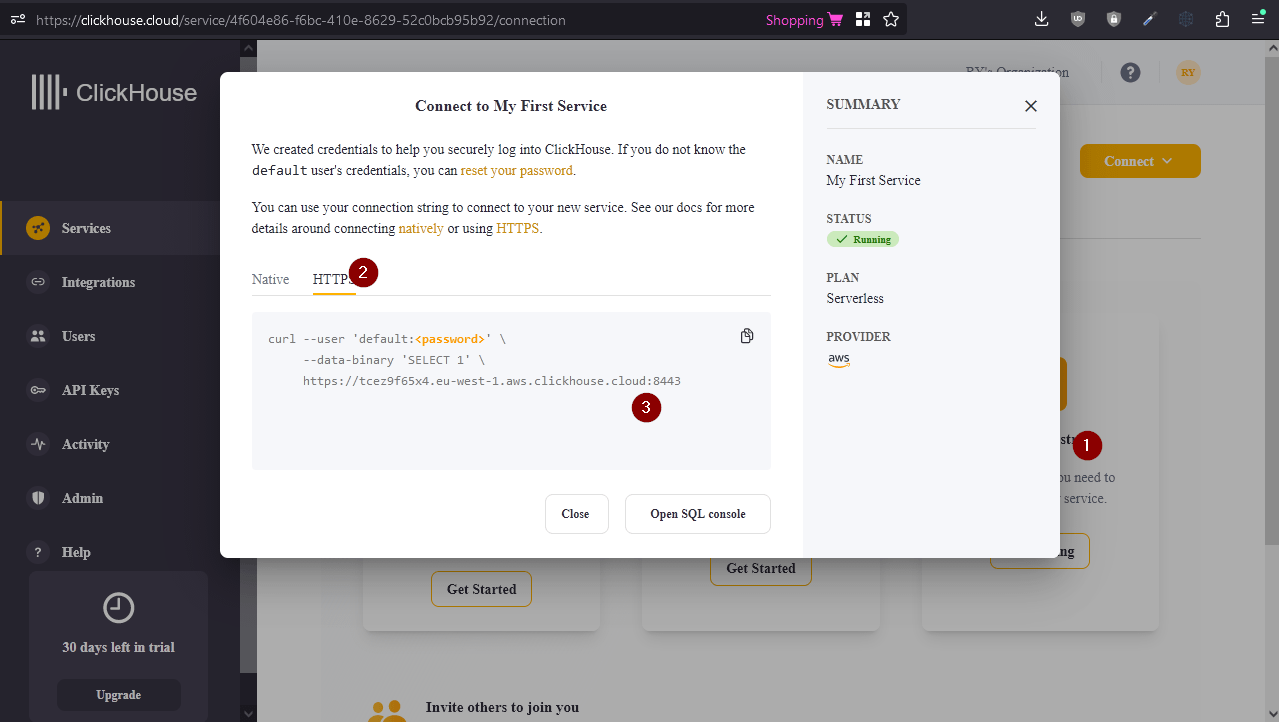Click the padlock shield extension icon
Screen dimensions: 1279x722
click(x=1113, y=19)
